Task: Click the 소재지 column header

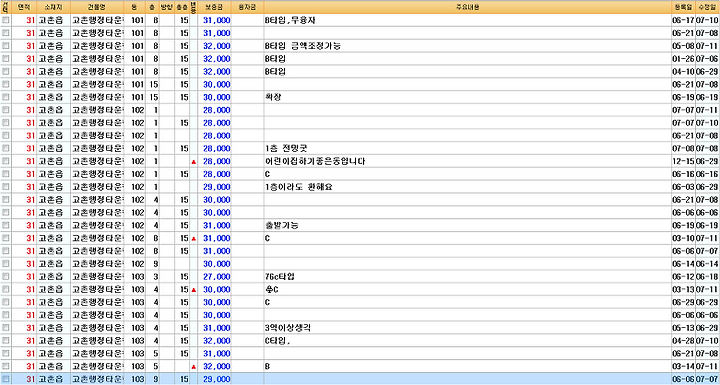Action: tap(53, 7)
